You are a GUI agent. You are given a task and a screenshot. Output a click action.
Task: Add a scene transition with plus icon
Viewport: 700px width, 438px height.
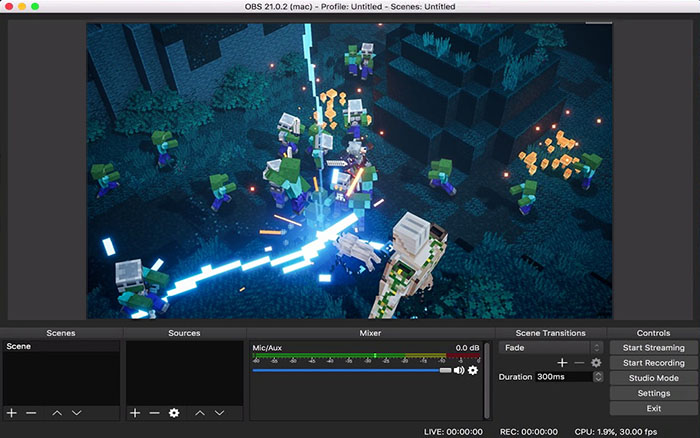point(562,363)
